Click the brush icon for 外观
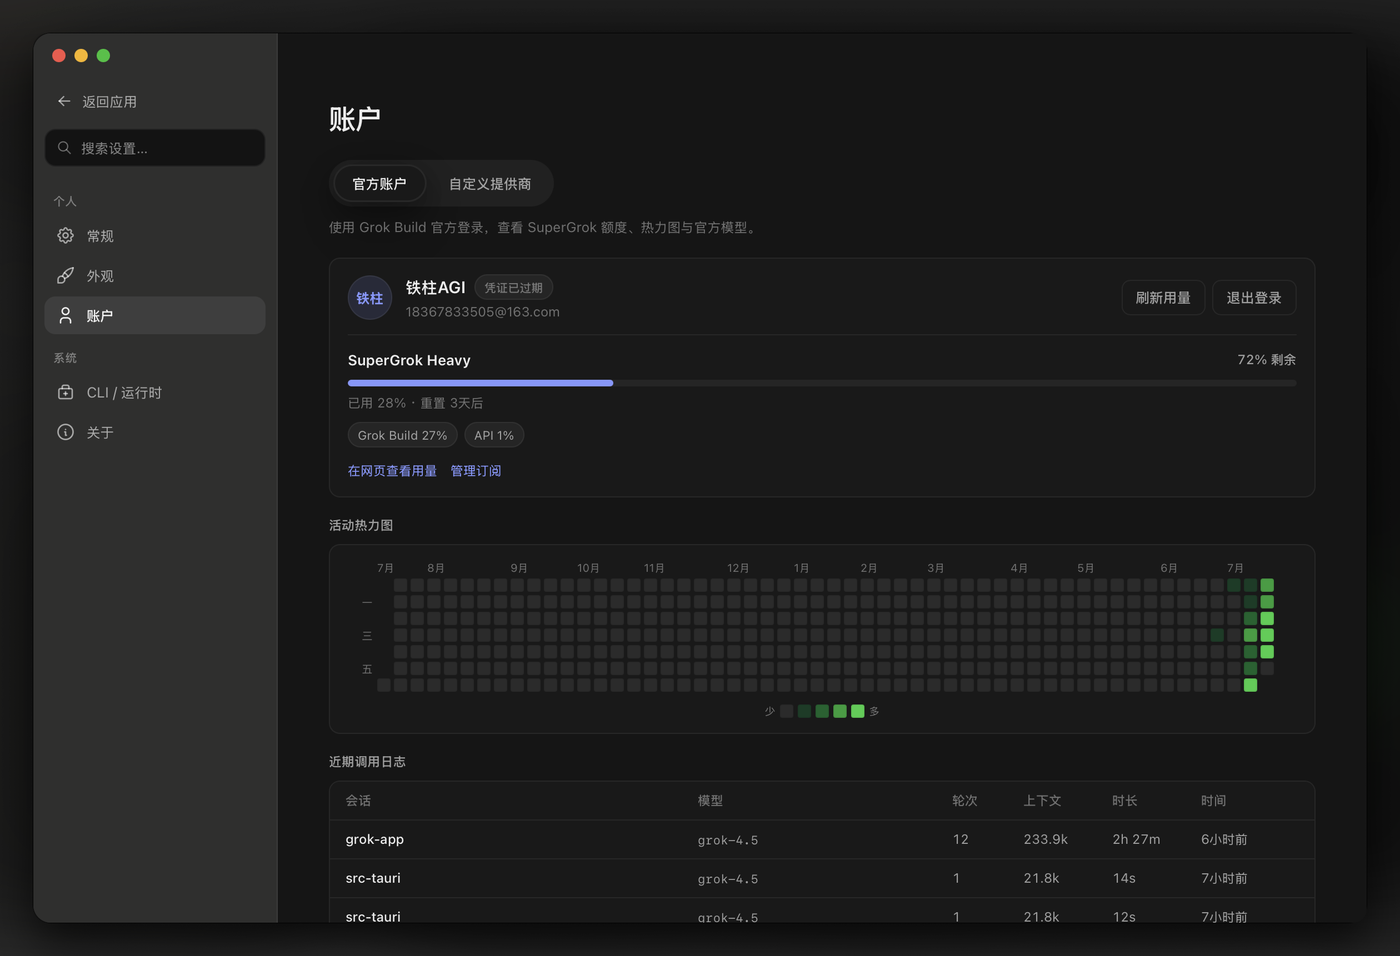Image resolution: width=1400 pixels, height=956 pixels. point(65,276)
